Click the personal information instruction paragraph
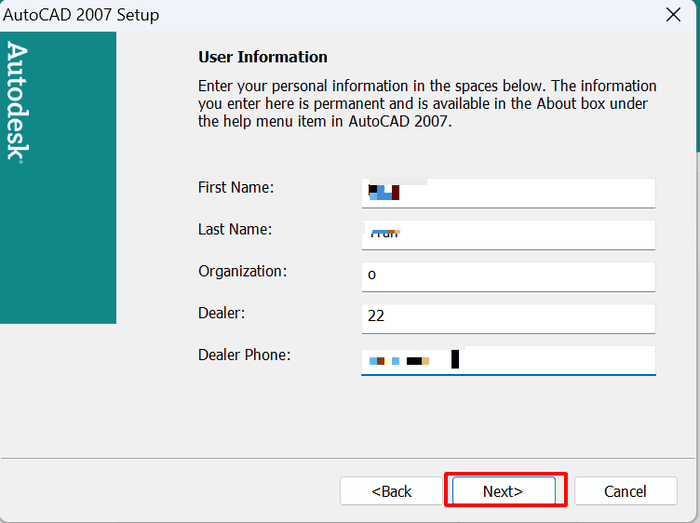Viewport: 700px width, 523px height. [x=427, y=104]
